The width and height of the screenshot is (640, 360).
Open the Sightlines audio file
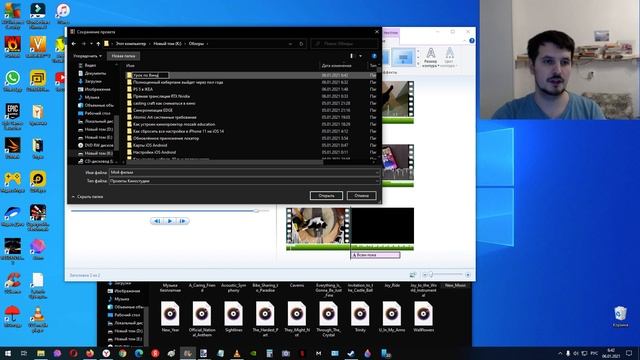233,317
